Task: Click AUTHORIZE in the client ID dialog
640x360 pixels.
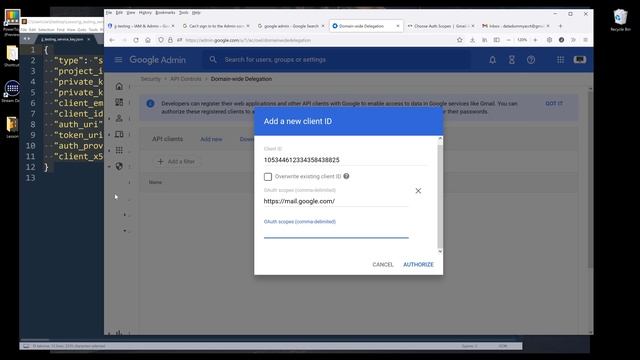Action: tap(418, 264)
